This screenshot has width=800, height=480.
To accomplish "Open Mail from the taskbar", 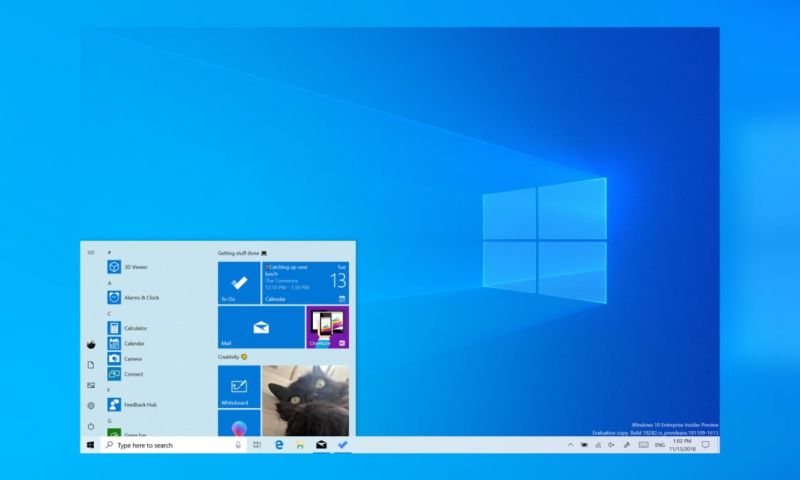I will 321,445.
